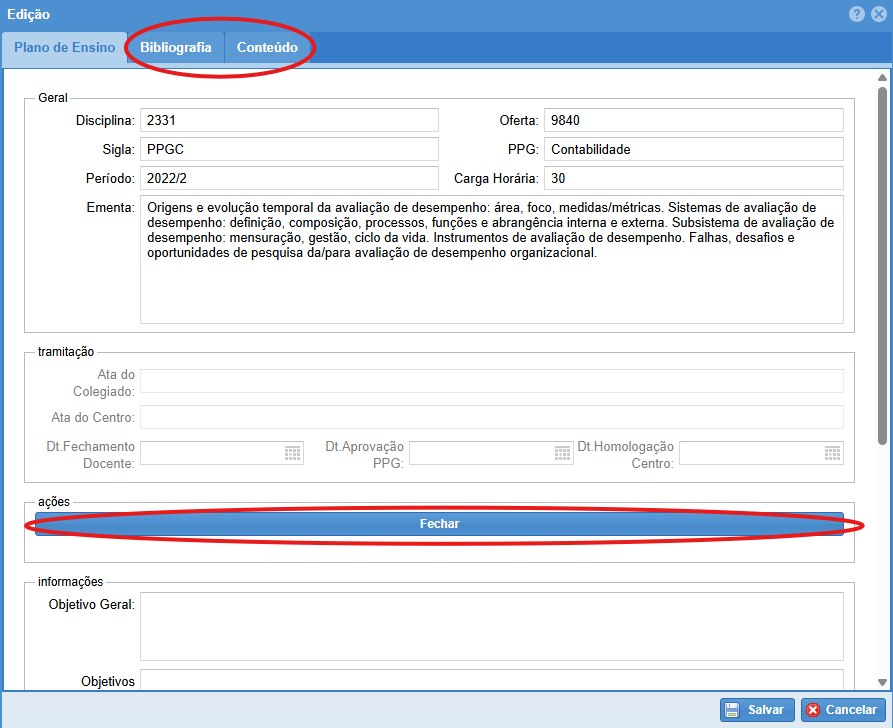Click into the Disciplina field
Screen dimensions: 893x728
289,120
